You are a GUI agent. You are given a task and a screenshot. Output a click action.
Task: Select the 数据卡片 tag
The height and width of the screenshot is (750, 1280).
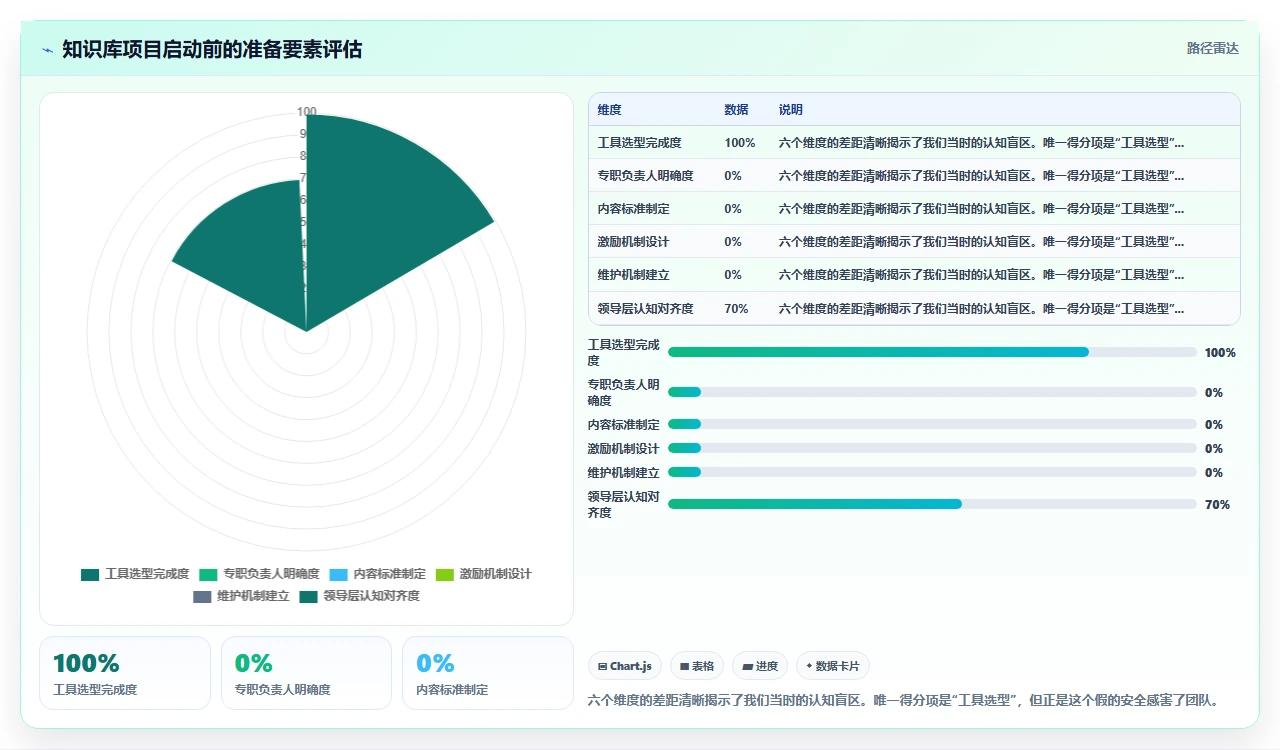click(833, 666)
